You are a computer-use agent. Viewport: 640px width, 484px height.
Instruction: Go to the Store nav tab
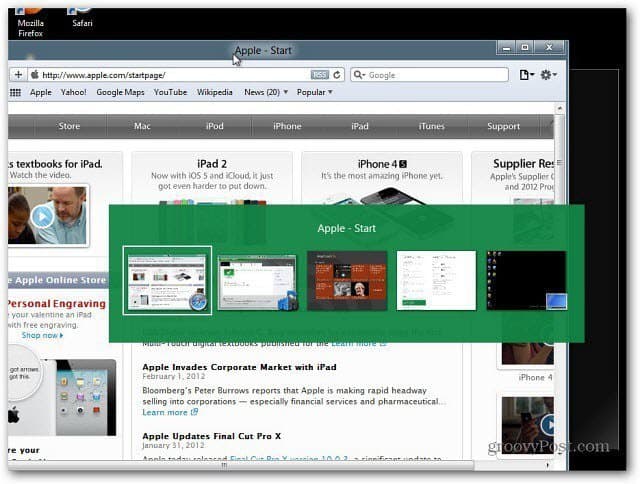(69, 126)
